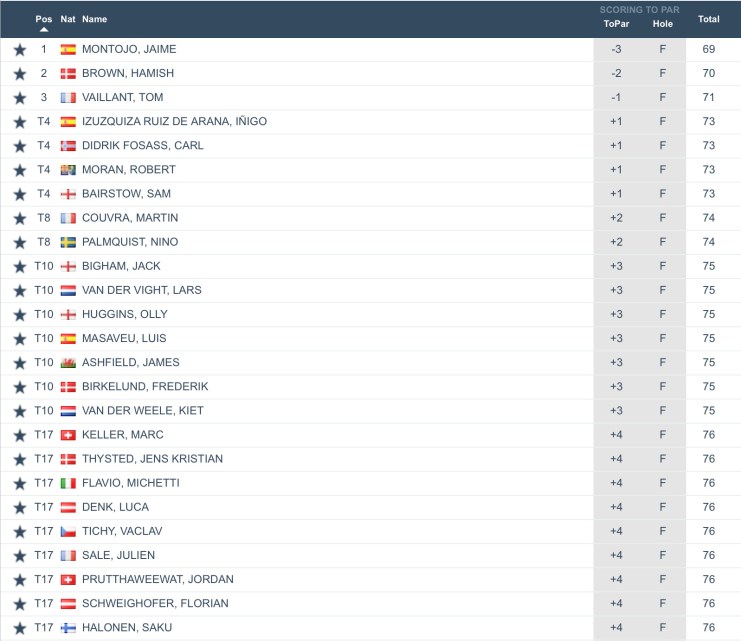Sort the leaderboard by Pos column
Viewport: 741px width, 641px height.
coord(43,19)
